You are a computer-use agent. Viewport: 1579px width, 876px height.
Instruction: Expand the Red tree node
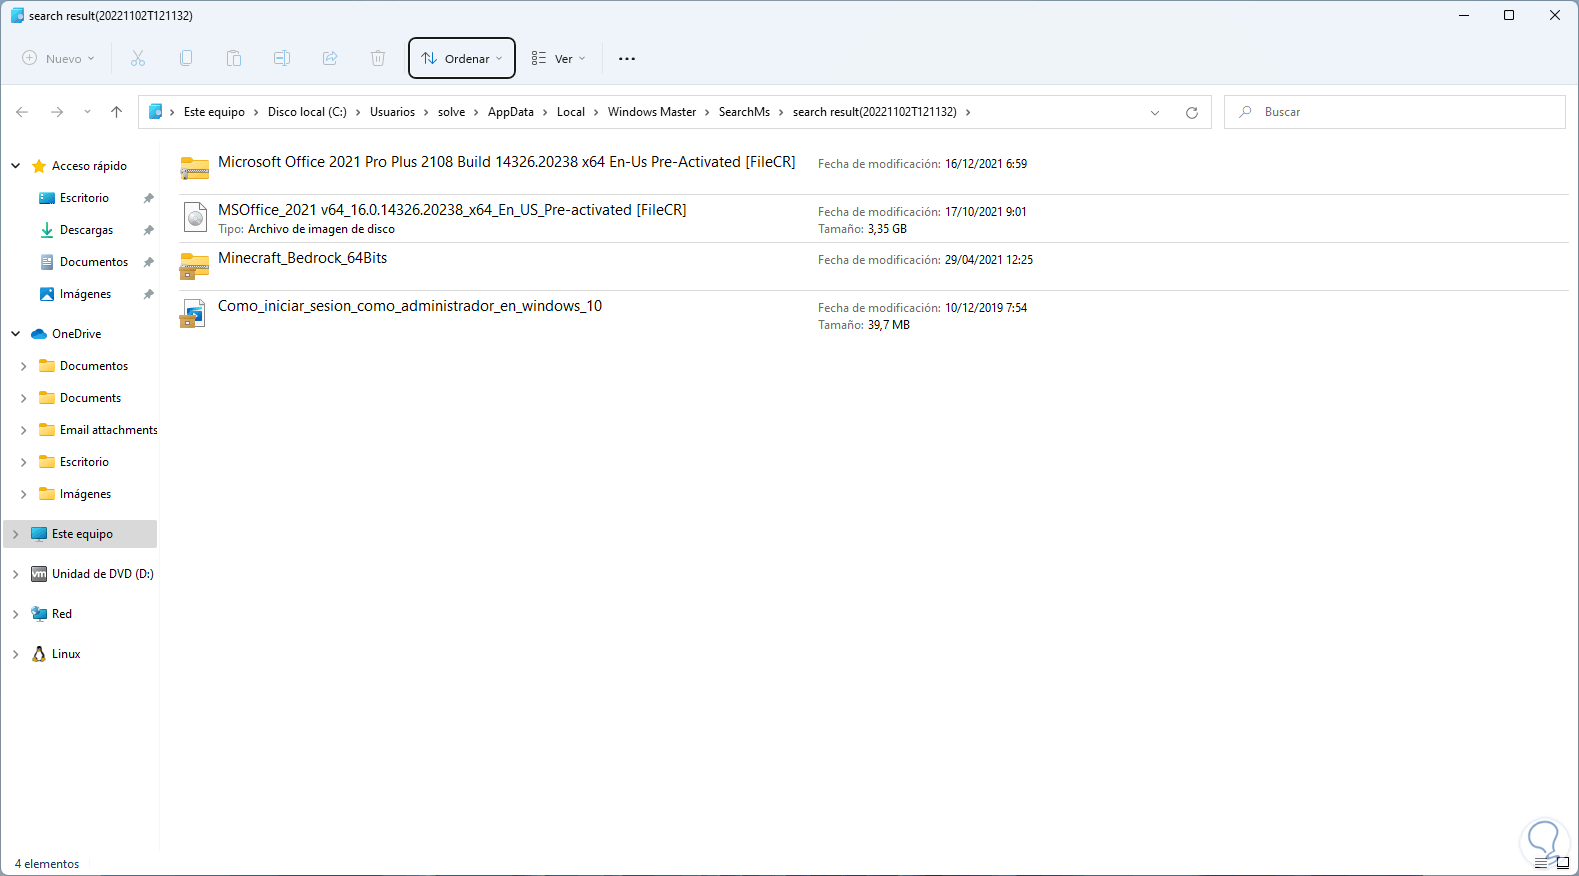click(x=16, y=614)
